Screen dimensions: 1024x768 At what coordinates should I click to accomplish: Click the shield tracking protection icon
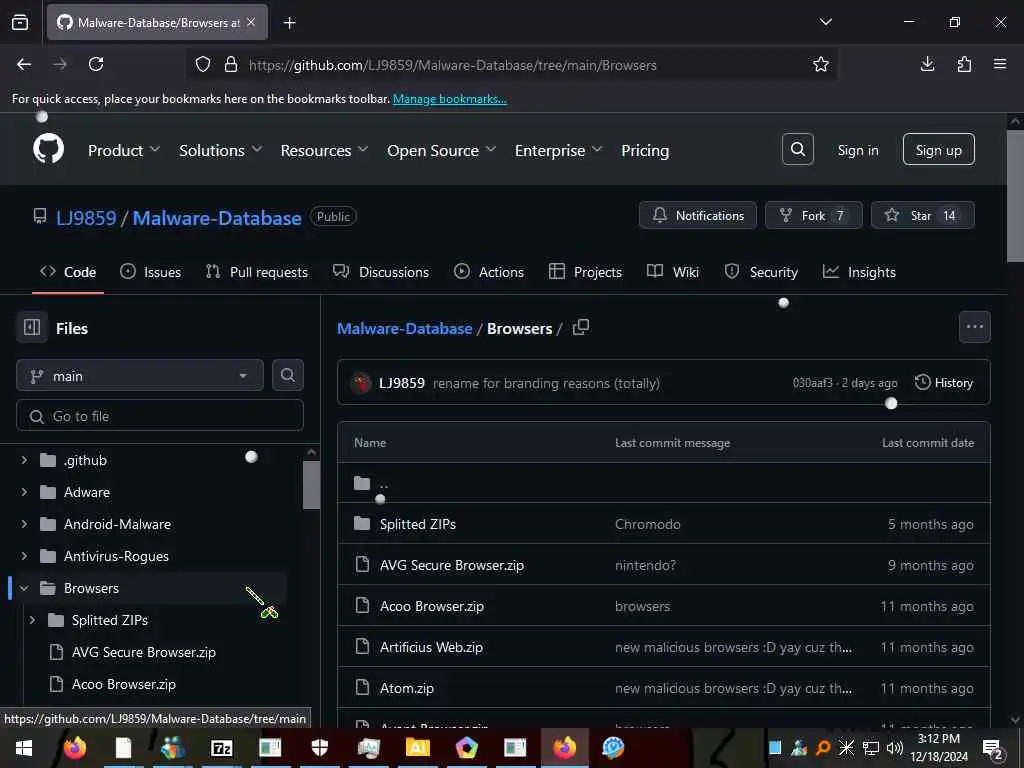click(x=203, y=65)
